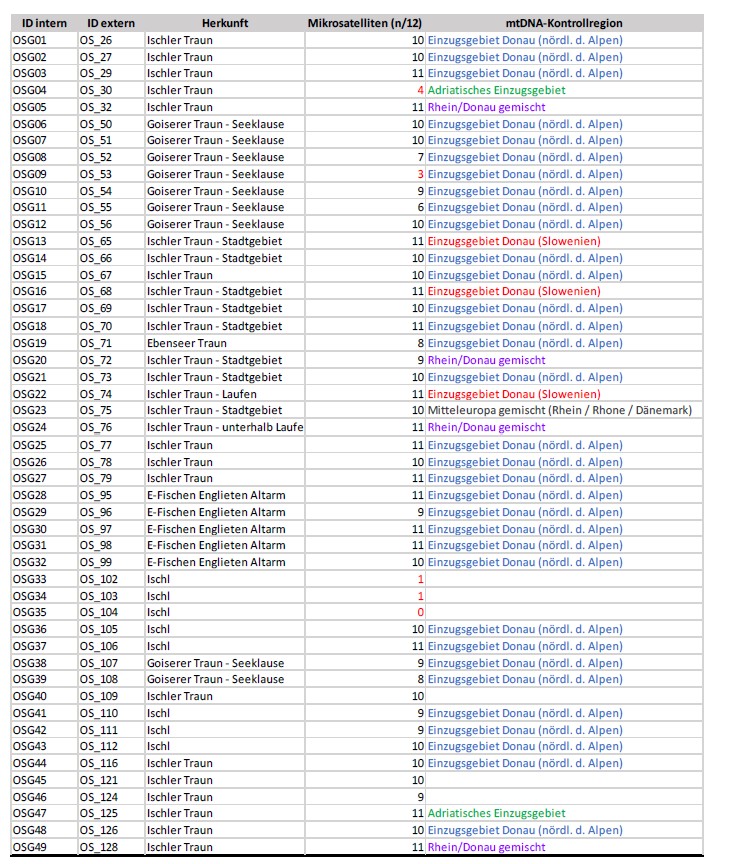Click the OS_30 external ID cell
Image resolution: width=733 pixels, height=864 pixels.
pyautogui.click(x=97, y=90)
